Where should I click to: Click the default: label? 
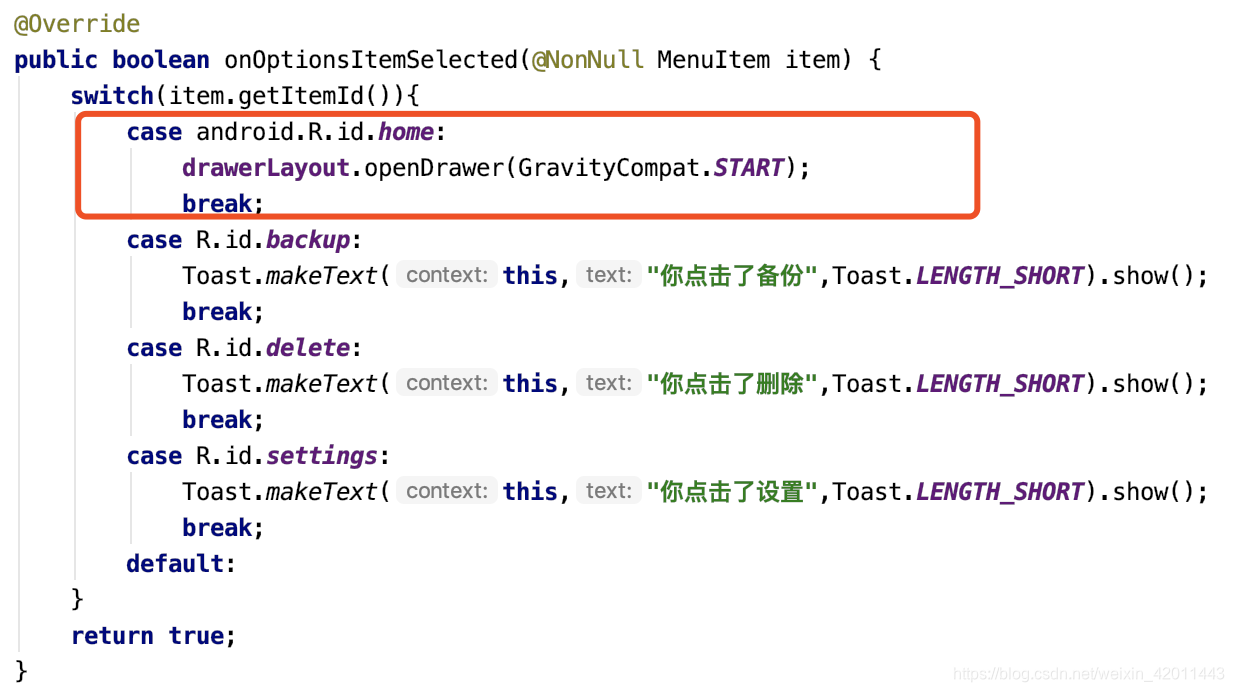(181, 564)
